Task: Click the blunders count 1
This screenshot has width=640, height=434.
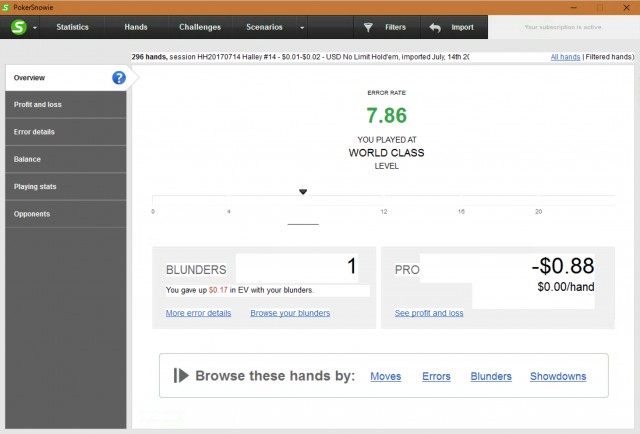Action: (x=352, y=266)
